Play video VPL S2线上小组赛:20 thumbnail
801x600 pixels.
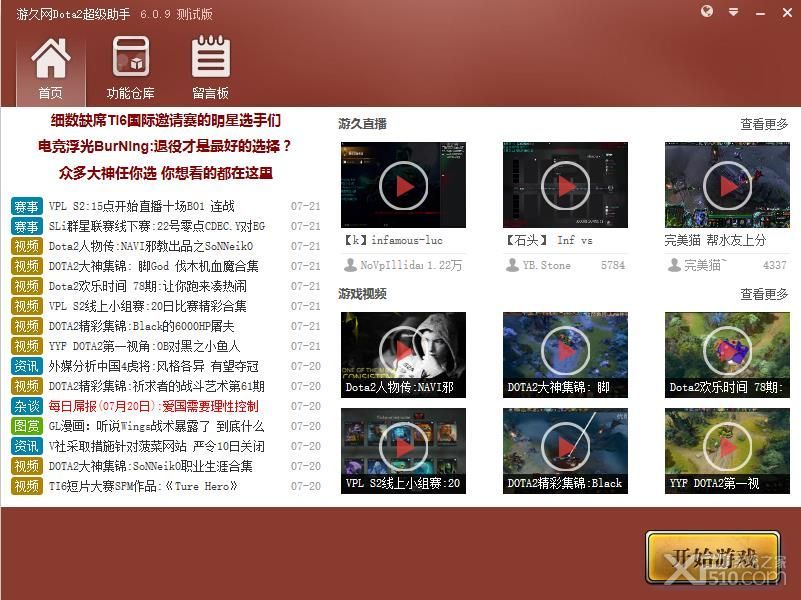coord(403,451)
